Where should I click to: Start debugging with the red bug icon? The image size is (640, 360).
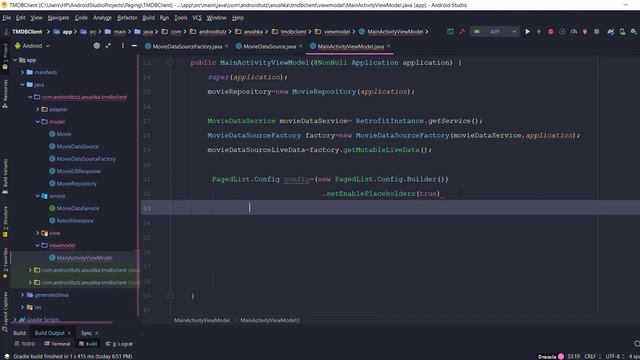tap(550, 31)
